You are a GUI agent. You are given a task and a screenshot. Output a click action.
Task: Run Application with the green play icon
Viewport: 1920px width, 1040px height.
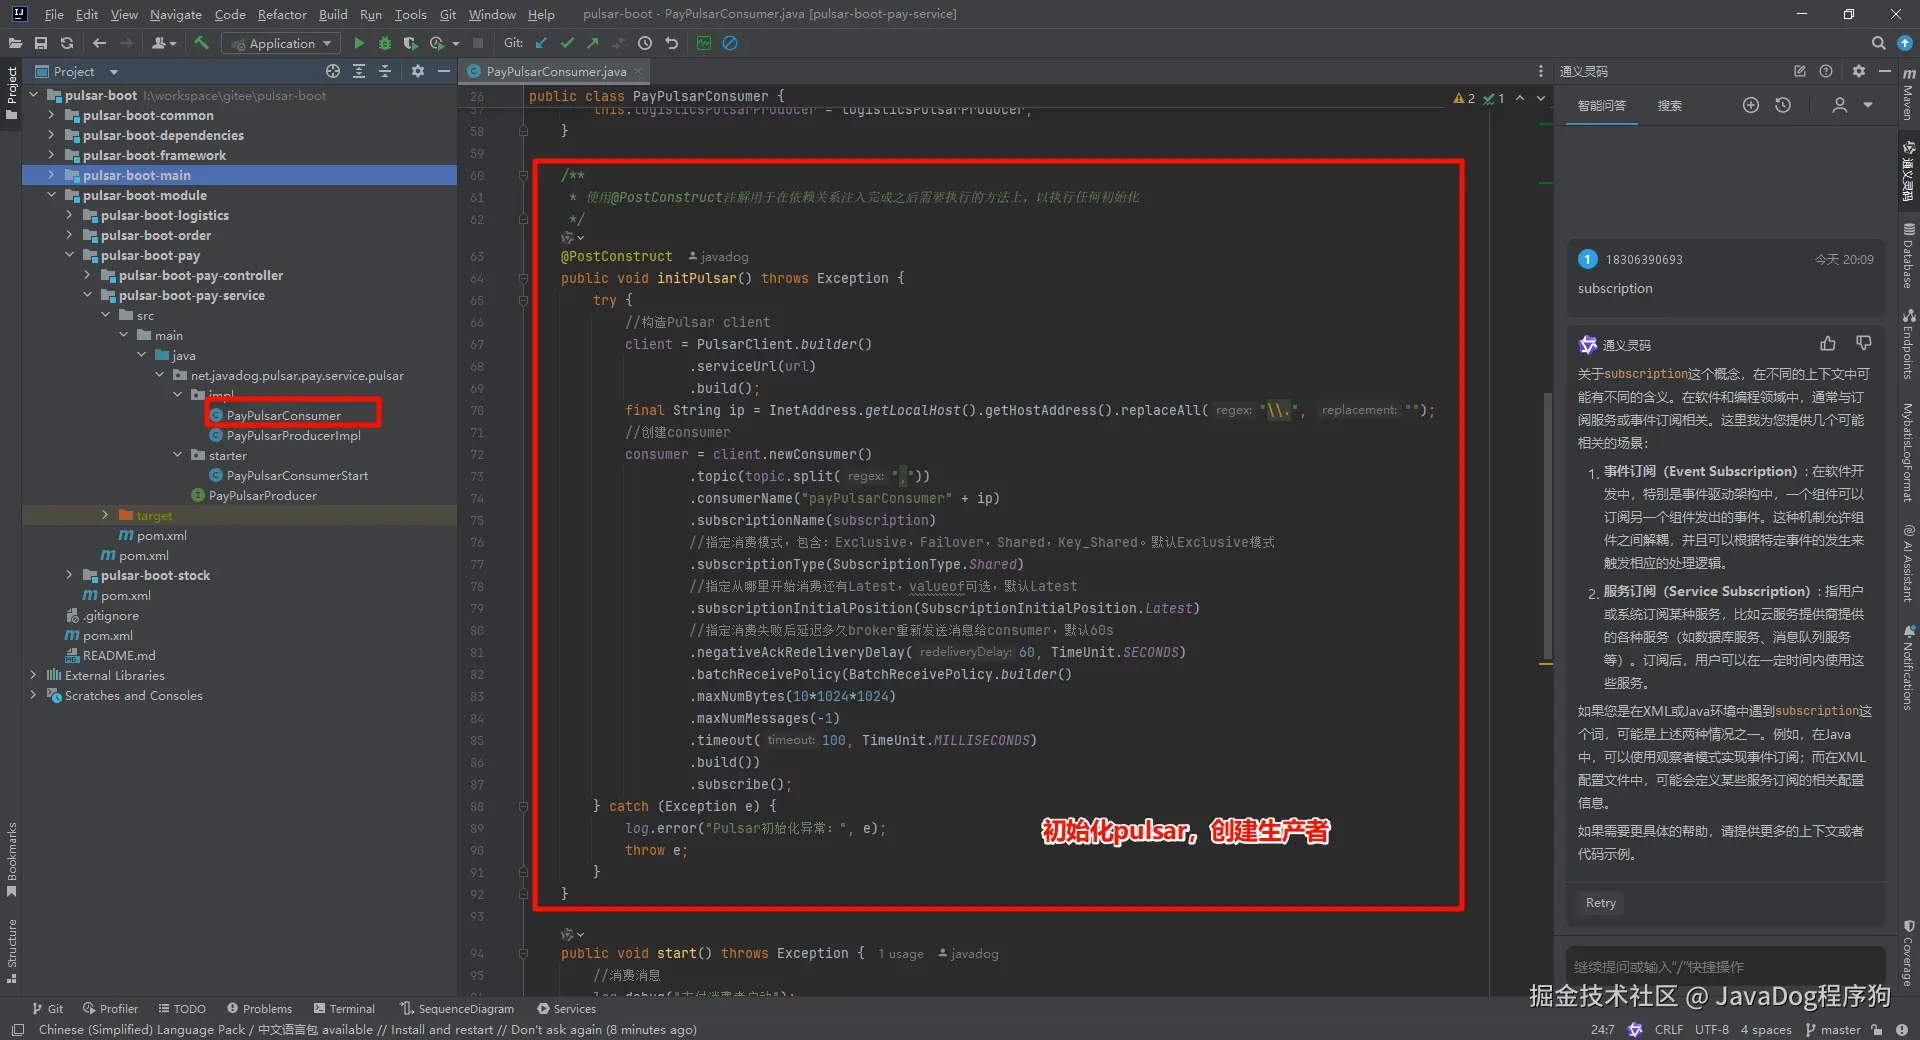(x=359, y=43)
